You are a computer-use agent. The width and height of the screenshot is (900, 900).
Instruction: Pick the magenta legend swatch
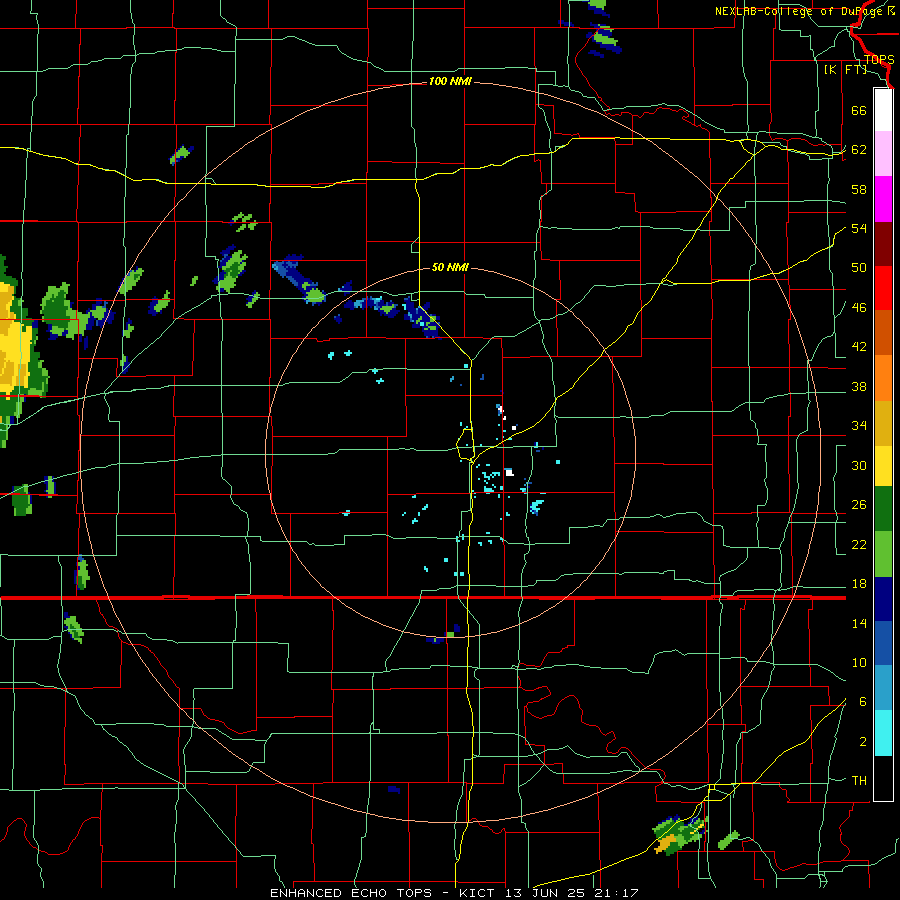coord(883,199)
